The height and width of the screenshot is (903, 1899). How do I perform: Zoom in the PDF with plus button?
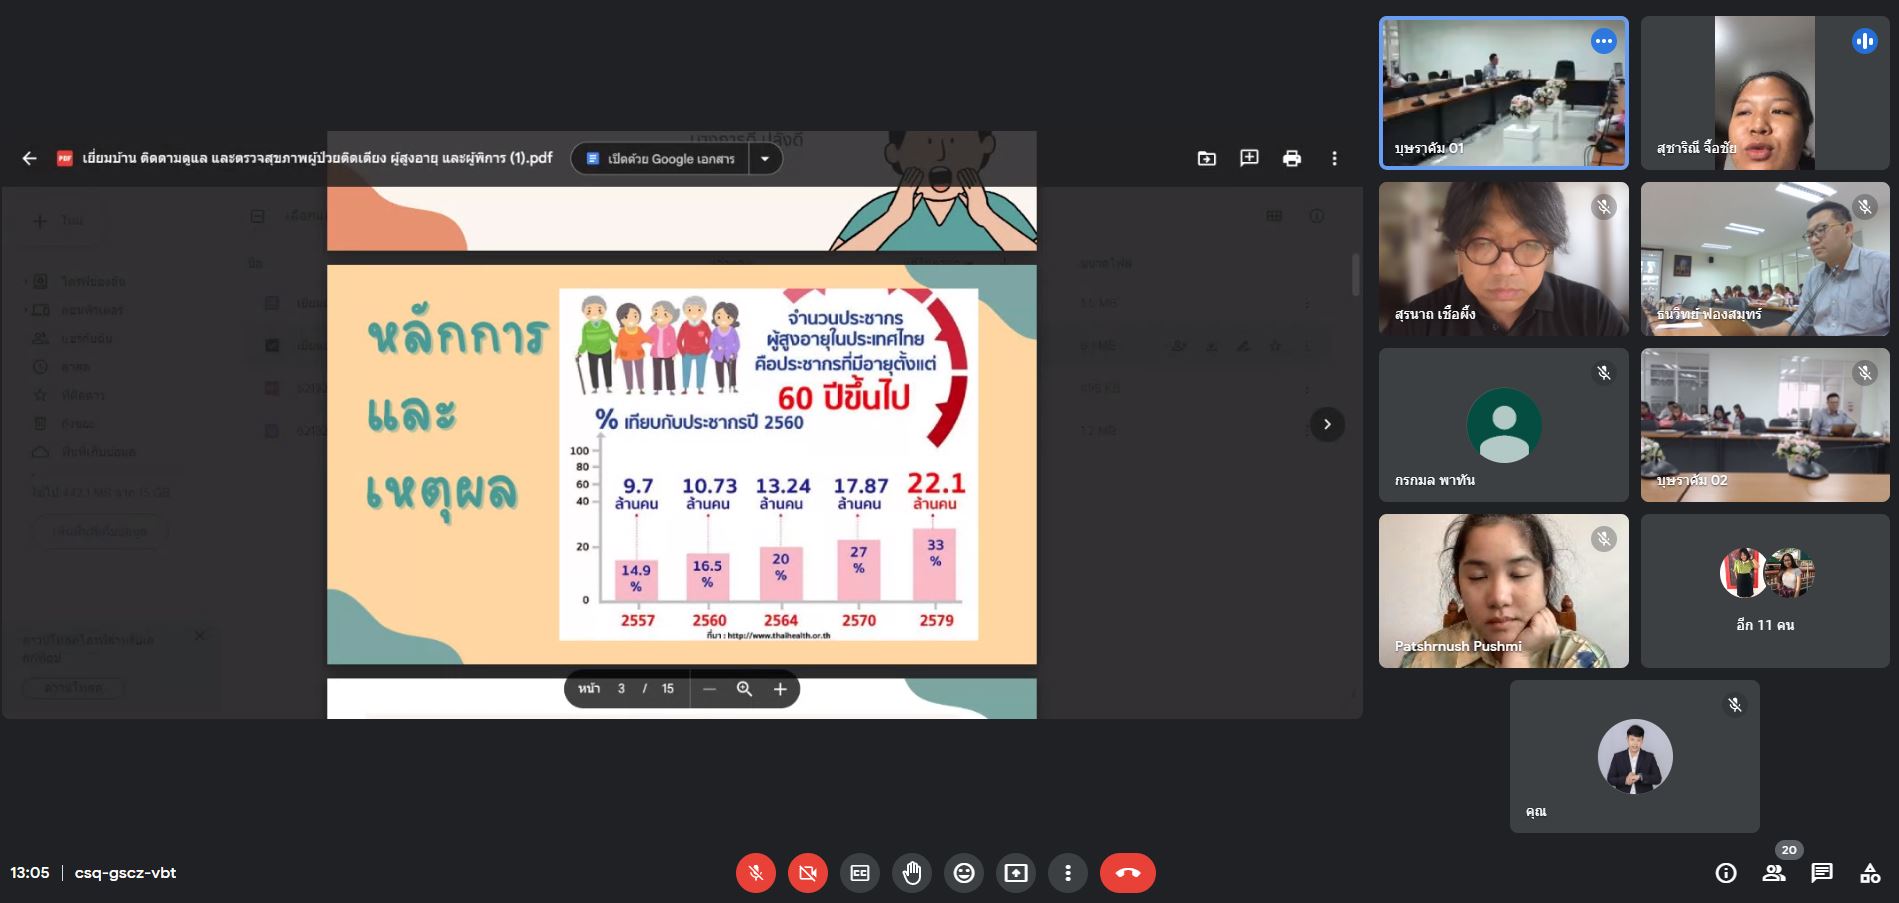click(780, 689)
